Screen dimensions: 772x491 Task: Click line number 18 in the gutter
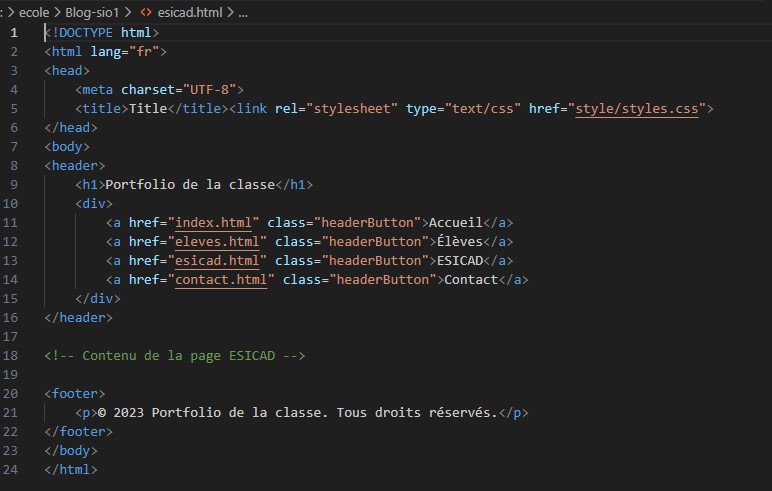click(10, 355)
